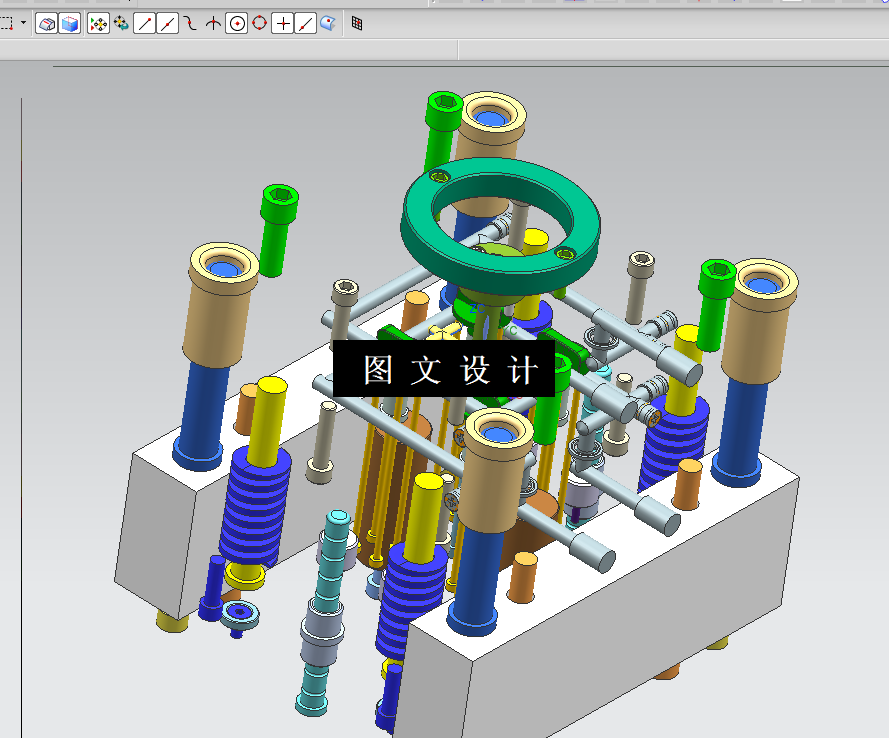The width and height of the screenshot is (889, 738).
Task: Click the Clear Snap Points icon
Action: (121, 23)
